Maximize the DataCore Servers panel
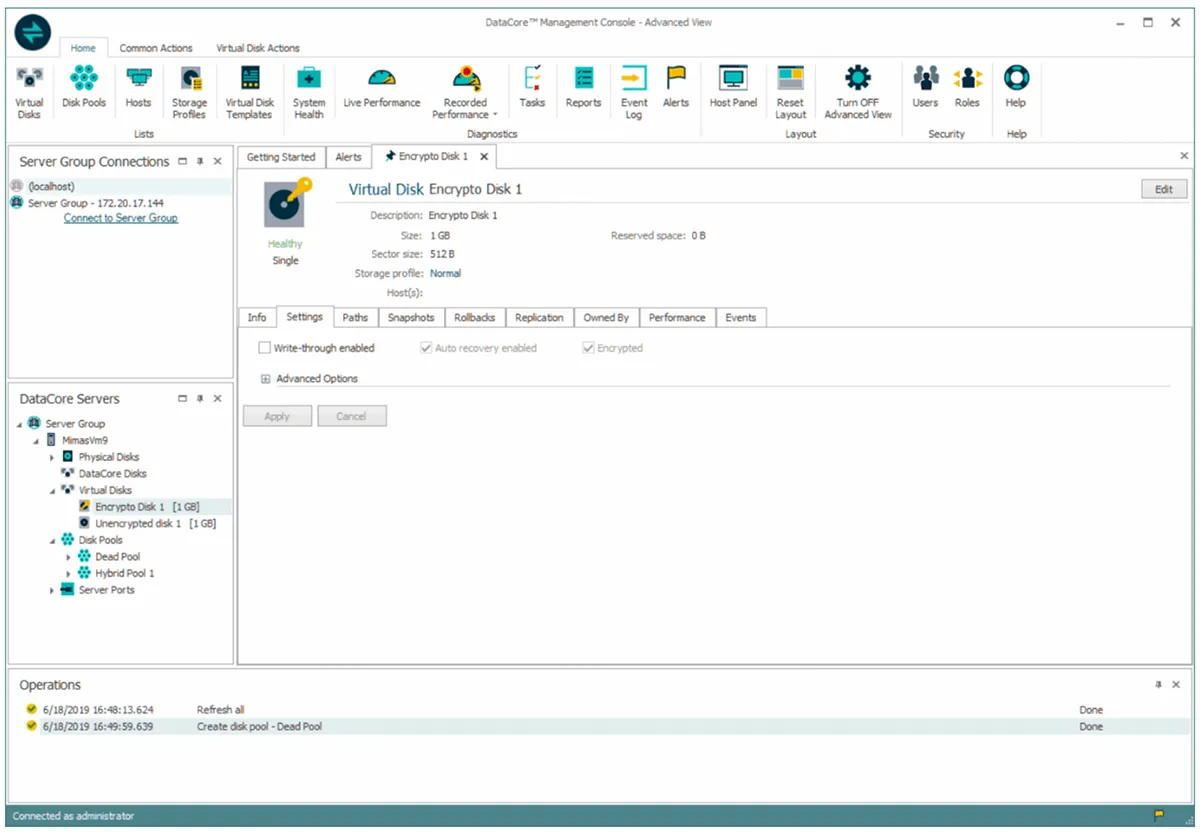1200x832 pixels. tap(182, 398)
